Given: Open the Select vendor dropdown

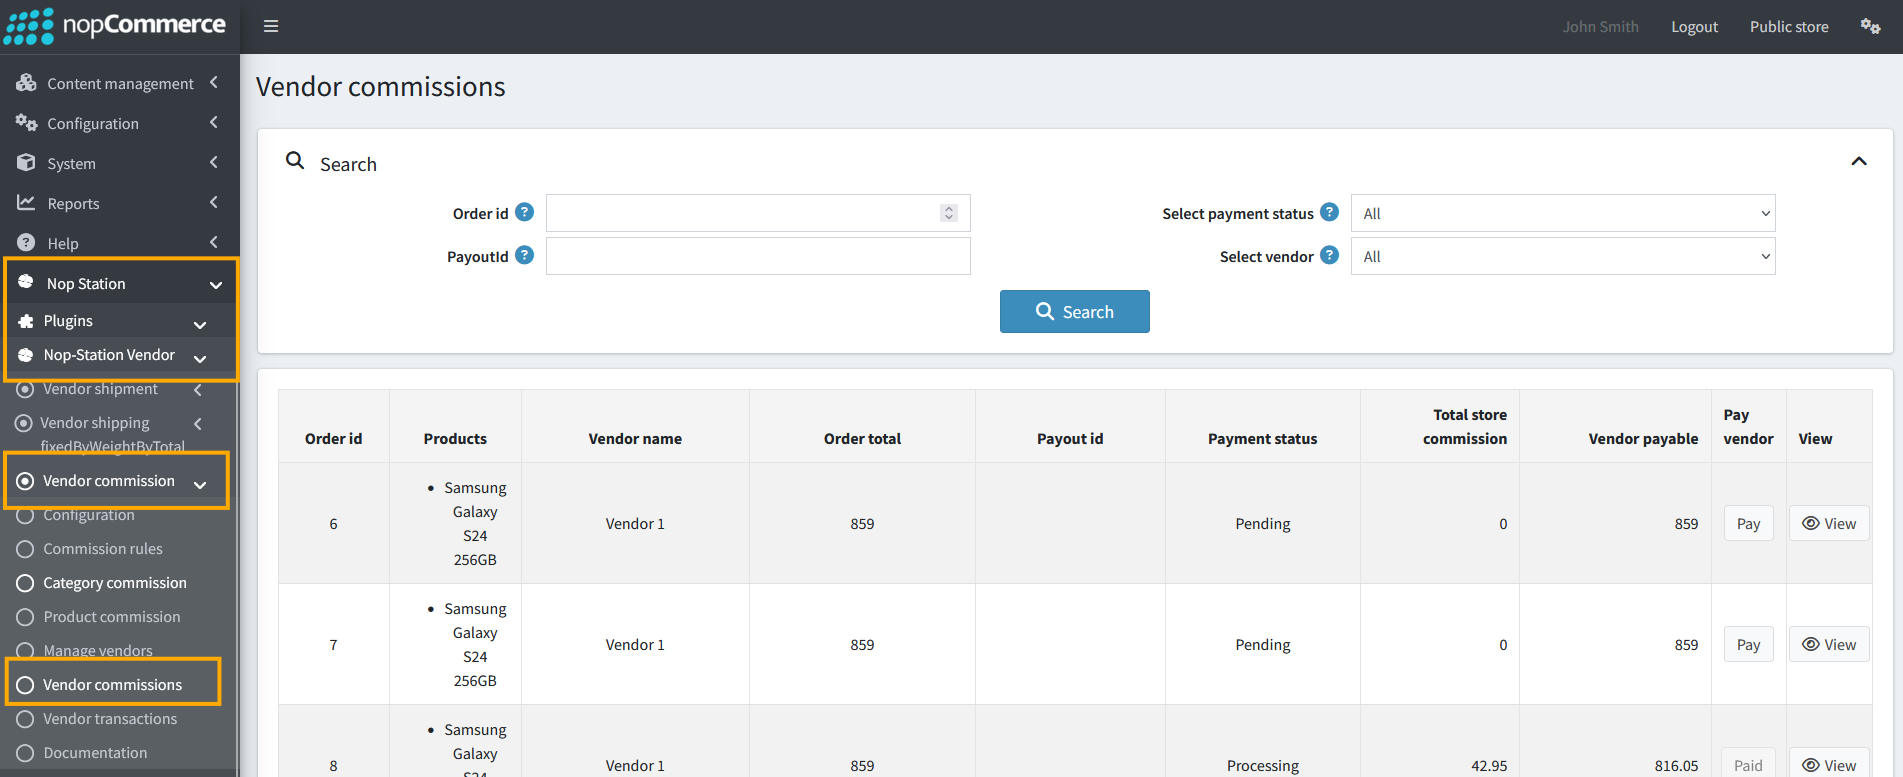Looking at the screenshot, I should (x=1563, y=256).
